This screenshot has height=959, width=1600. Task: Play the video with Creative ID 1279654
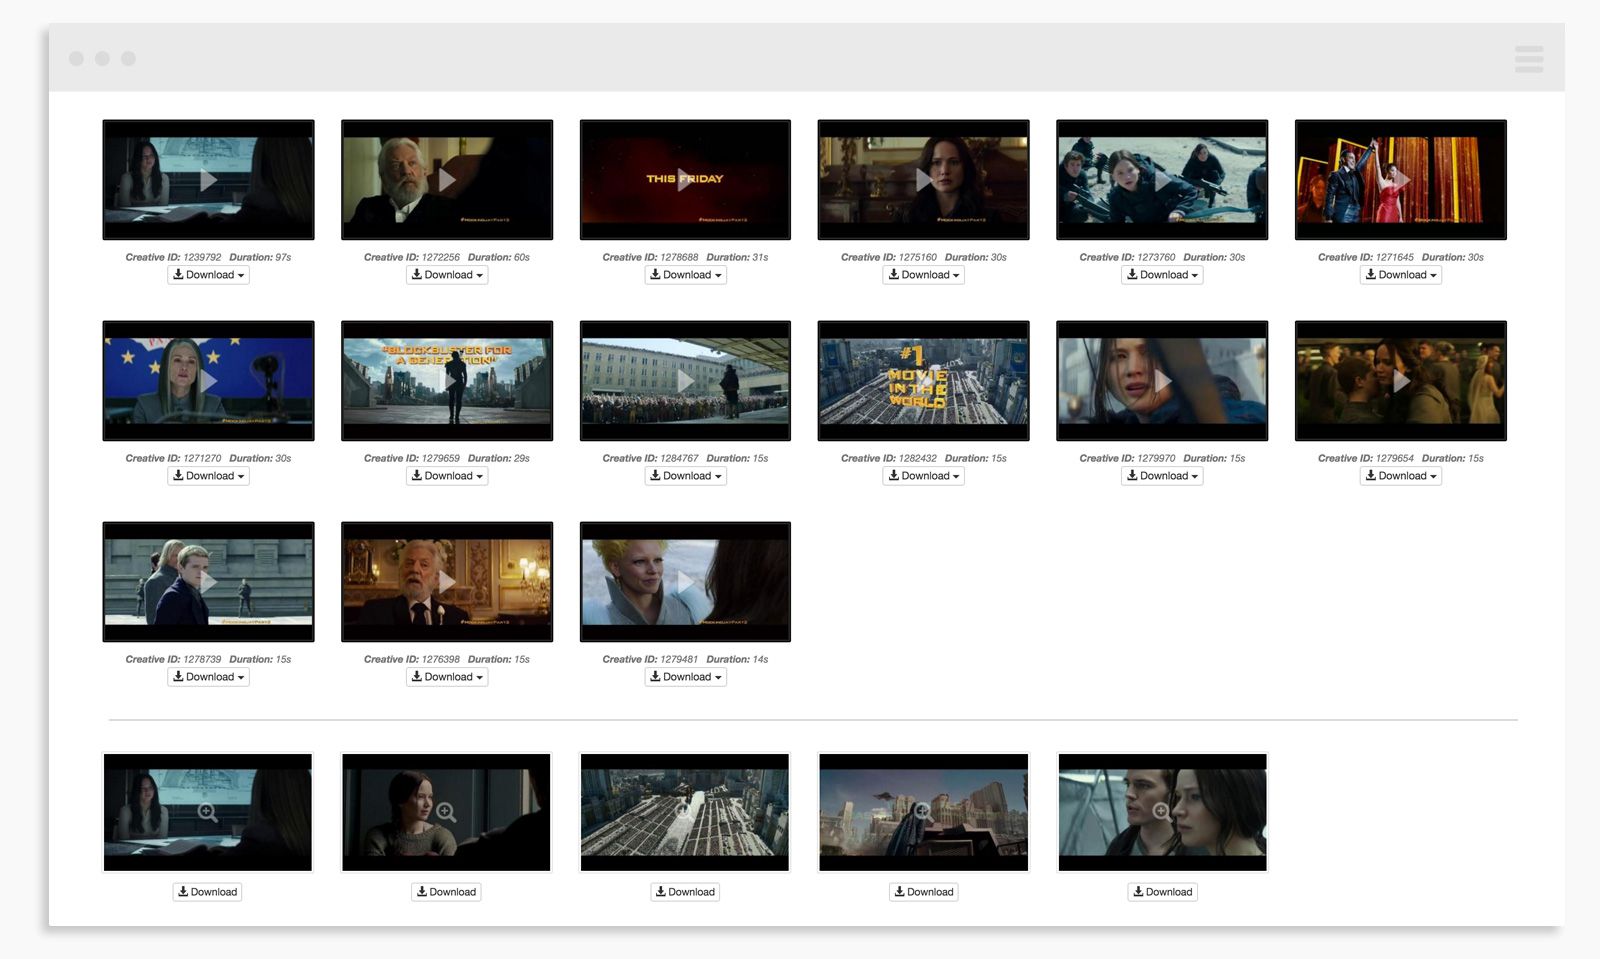[x=1401, y=381]
